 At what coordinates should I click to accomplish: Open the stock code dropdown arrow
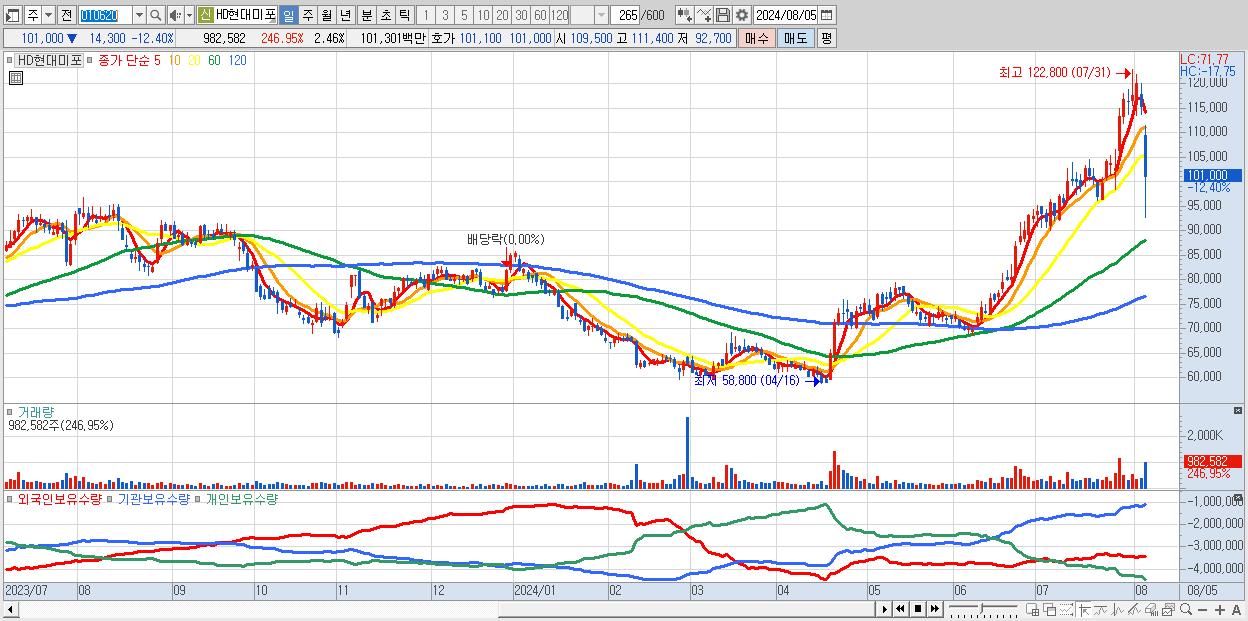[139, 15]
